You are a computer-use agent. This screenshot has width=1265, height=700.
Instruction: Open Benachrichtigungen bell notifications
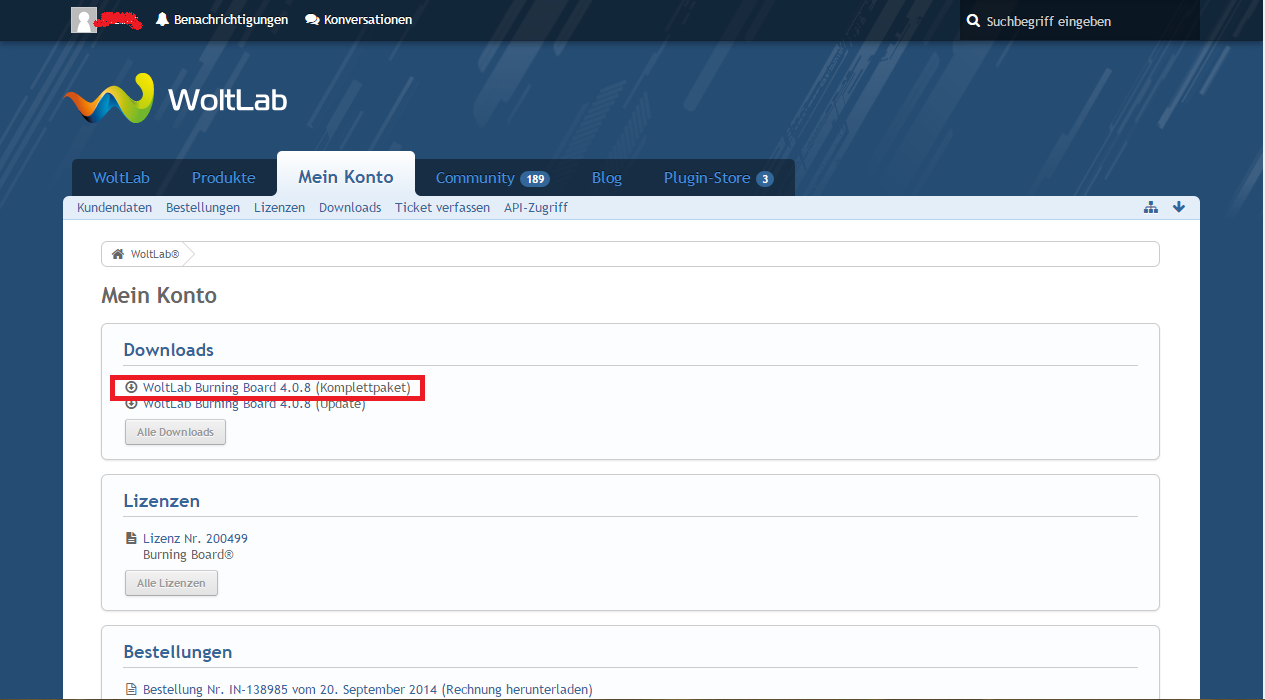pyautogui.click(x=222, y=20)
